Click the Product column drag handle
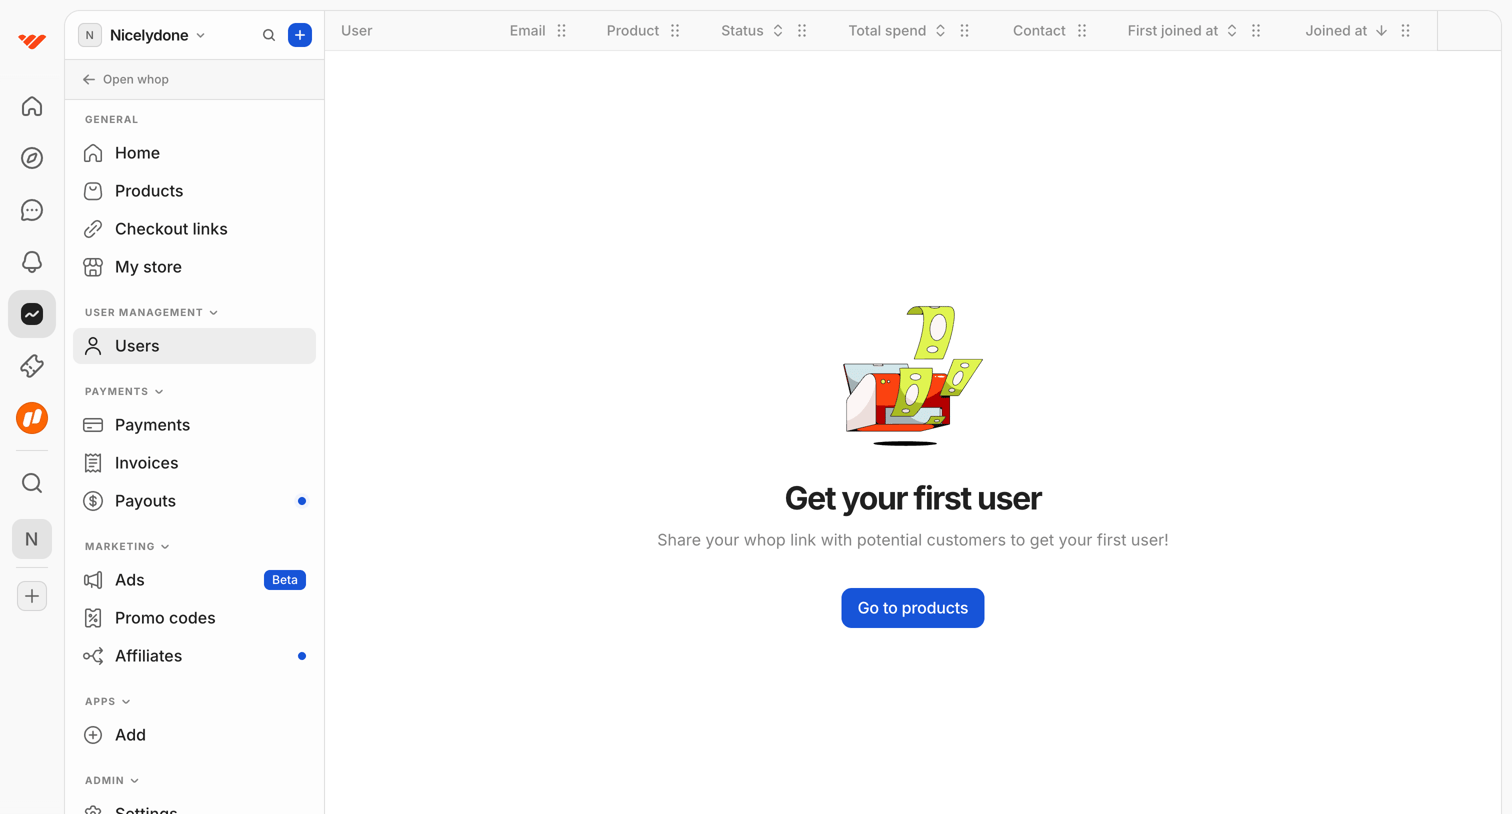This screenshot has height=814, width=1512. click(x=675, y=31)
